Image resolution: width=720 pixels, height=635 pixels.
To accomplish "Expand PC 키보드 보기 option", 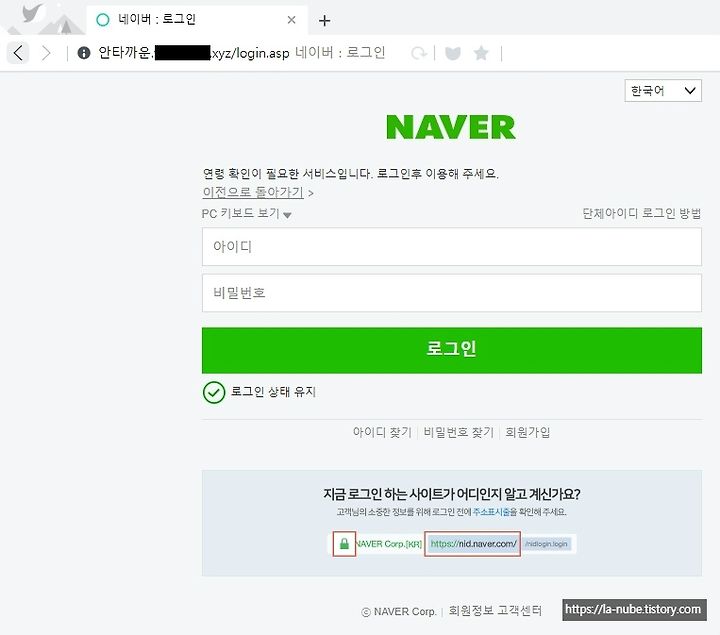I will (x=246, y=214).
